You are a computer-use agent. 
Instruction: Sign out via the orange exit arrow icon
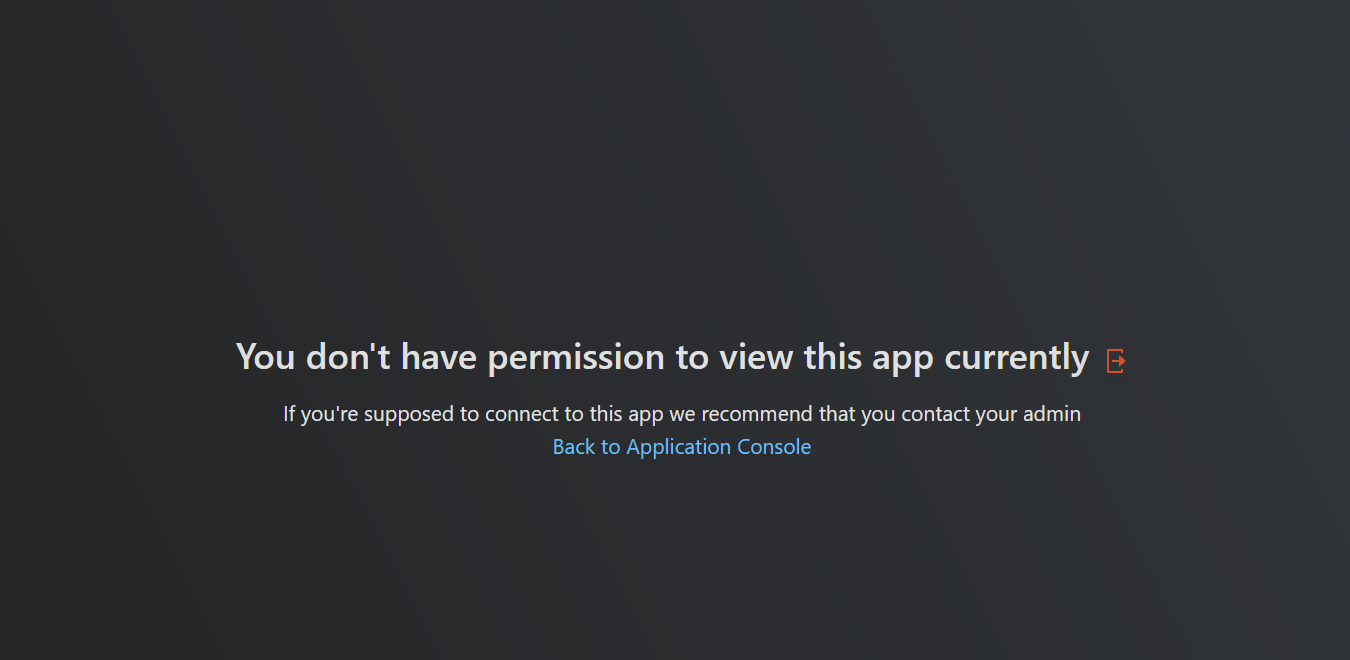pyautogui.click(x=1116, y=361)
